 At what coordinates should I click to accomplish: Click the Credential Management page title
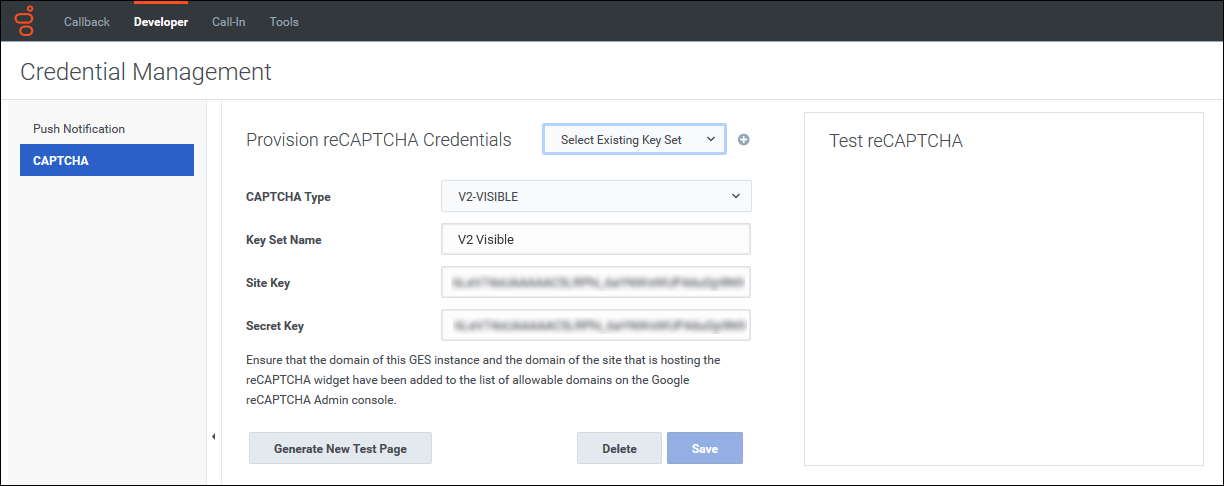146,72
